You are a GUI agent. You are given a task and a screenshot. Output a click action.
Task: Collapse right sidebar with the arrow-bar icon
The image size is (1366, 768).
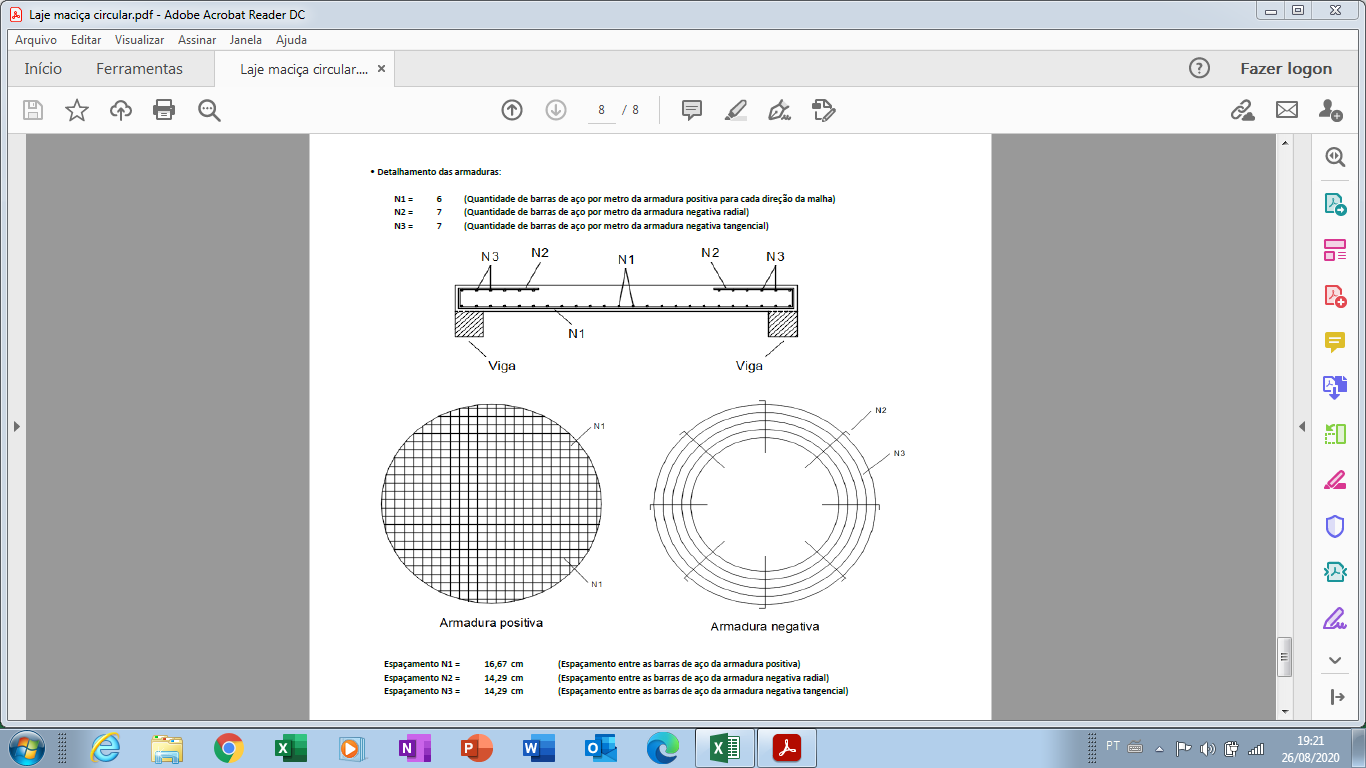pos(1337,697)
